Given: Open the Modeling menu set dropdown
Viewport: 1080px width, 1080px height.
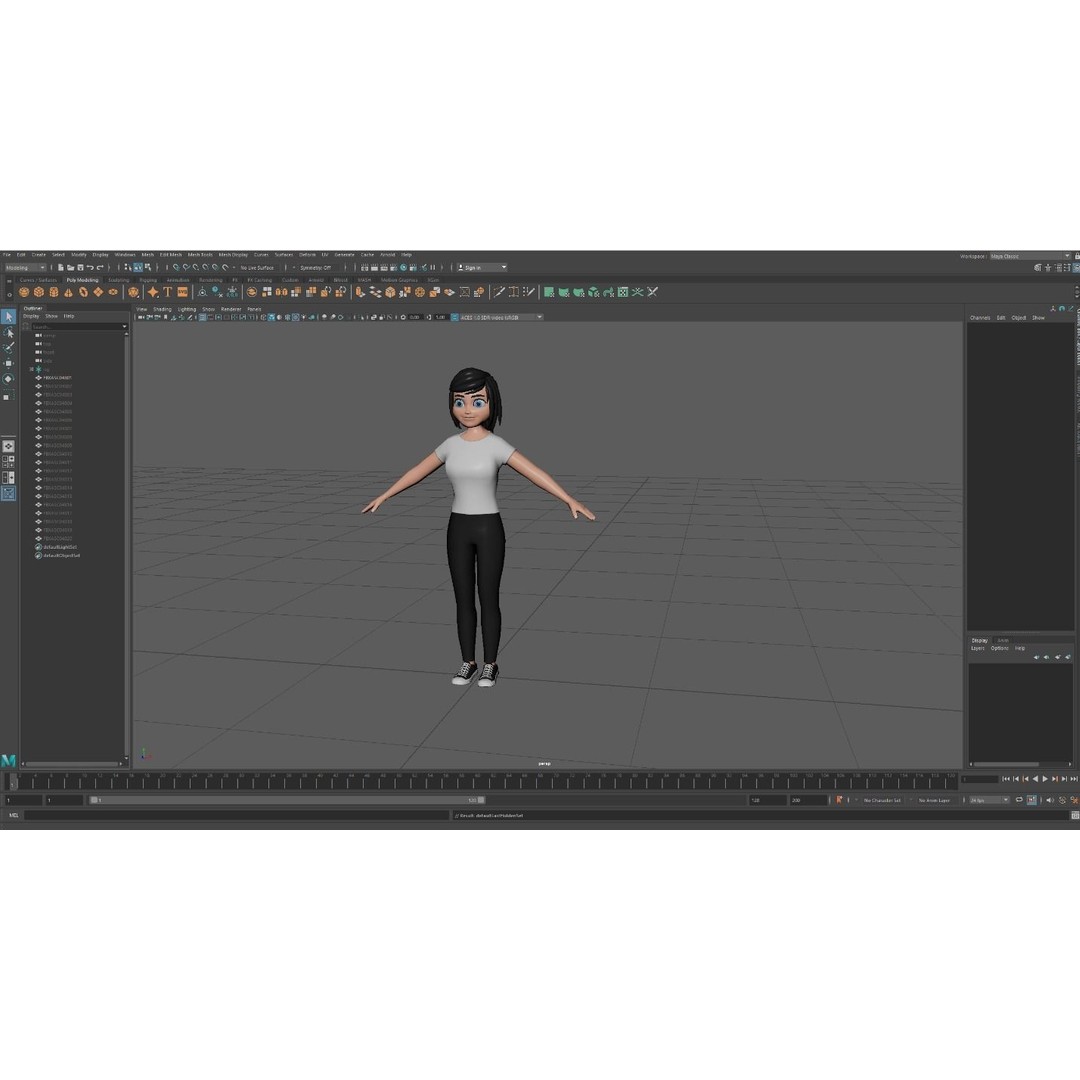Looking at the screenshot, I should [x=25, y=267].
